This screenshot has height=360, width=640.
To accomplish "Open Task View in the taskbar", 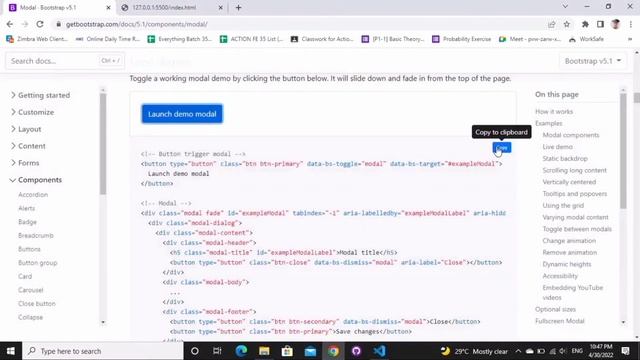I will 217,351.
